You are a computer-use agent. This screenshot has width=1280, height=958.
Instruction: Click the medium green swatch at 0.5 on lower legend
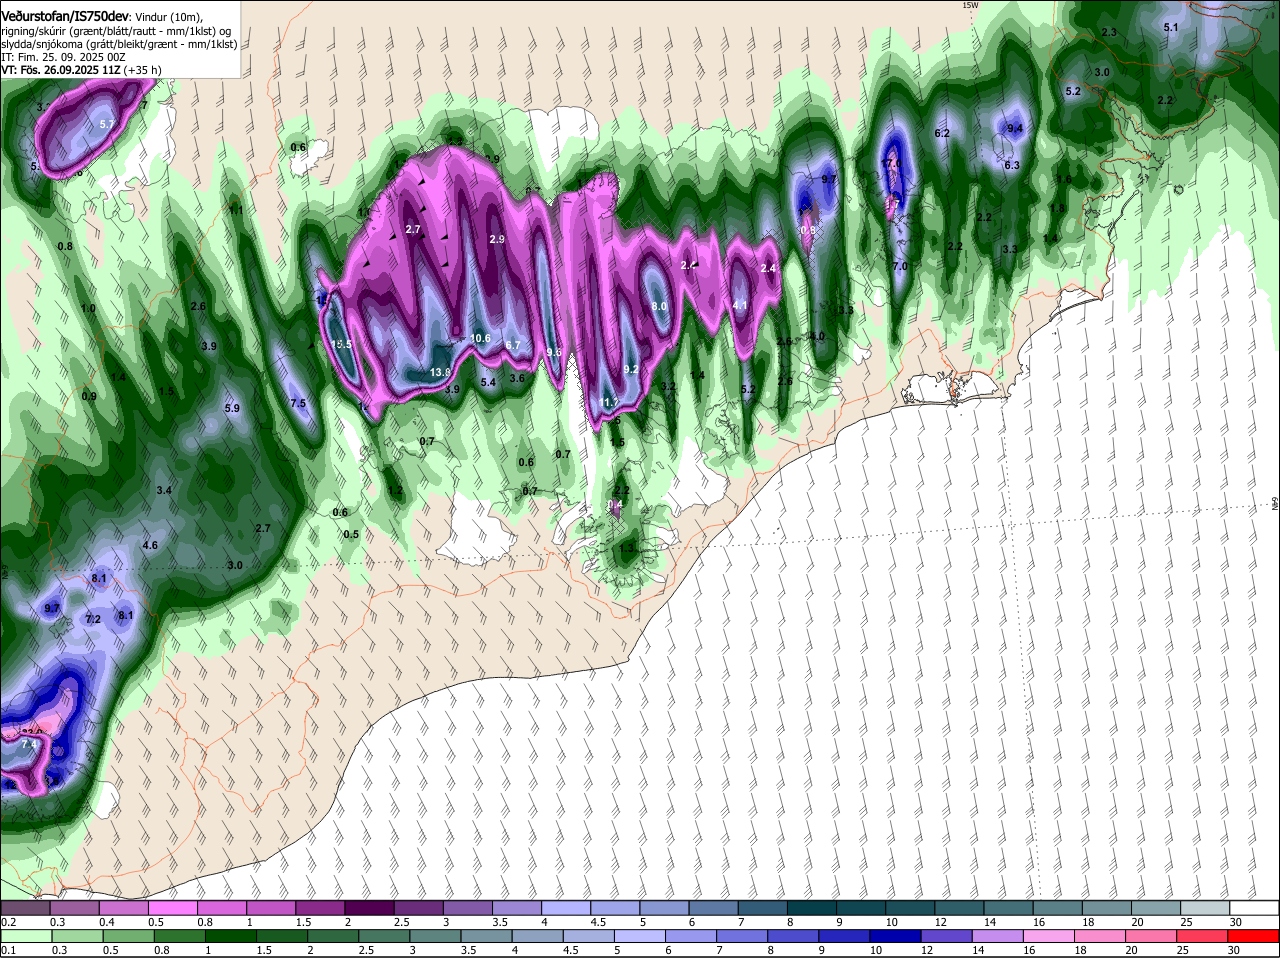(x=128, y=935)
